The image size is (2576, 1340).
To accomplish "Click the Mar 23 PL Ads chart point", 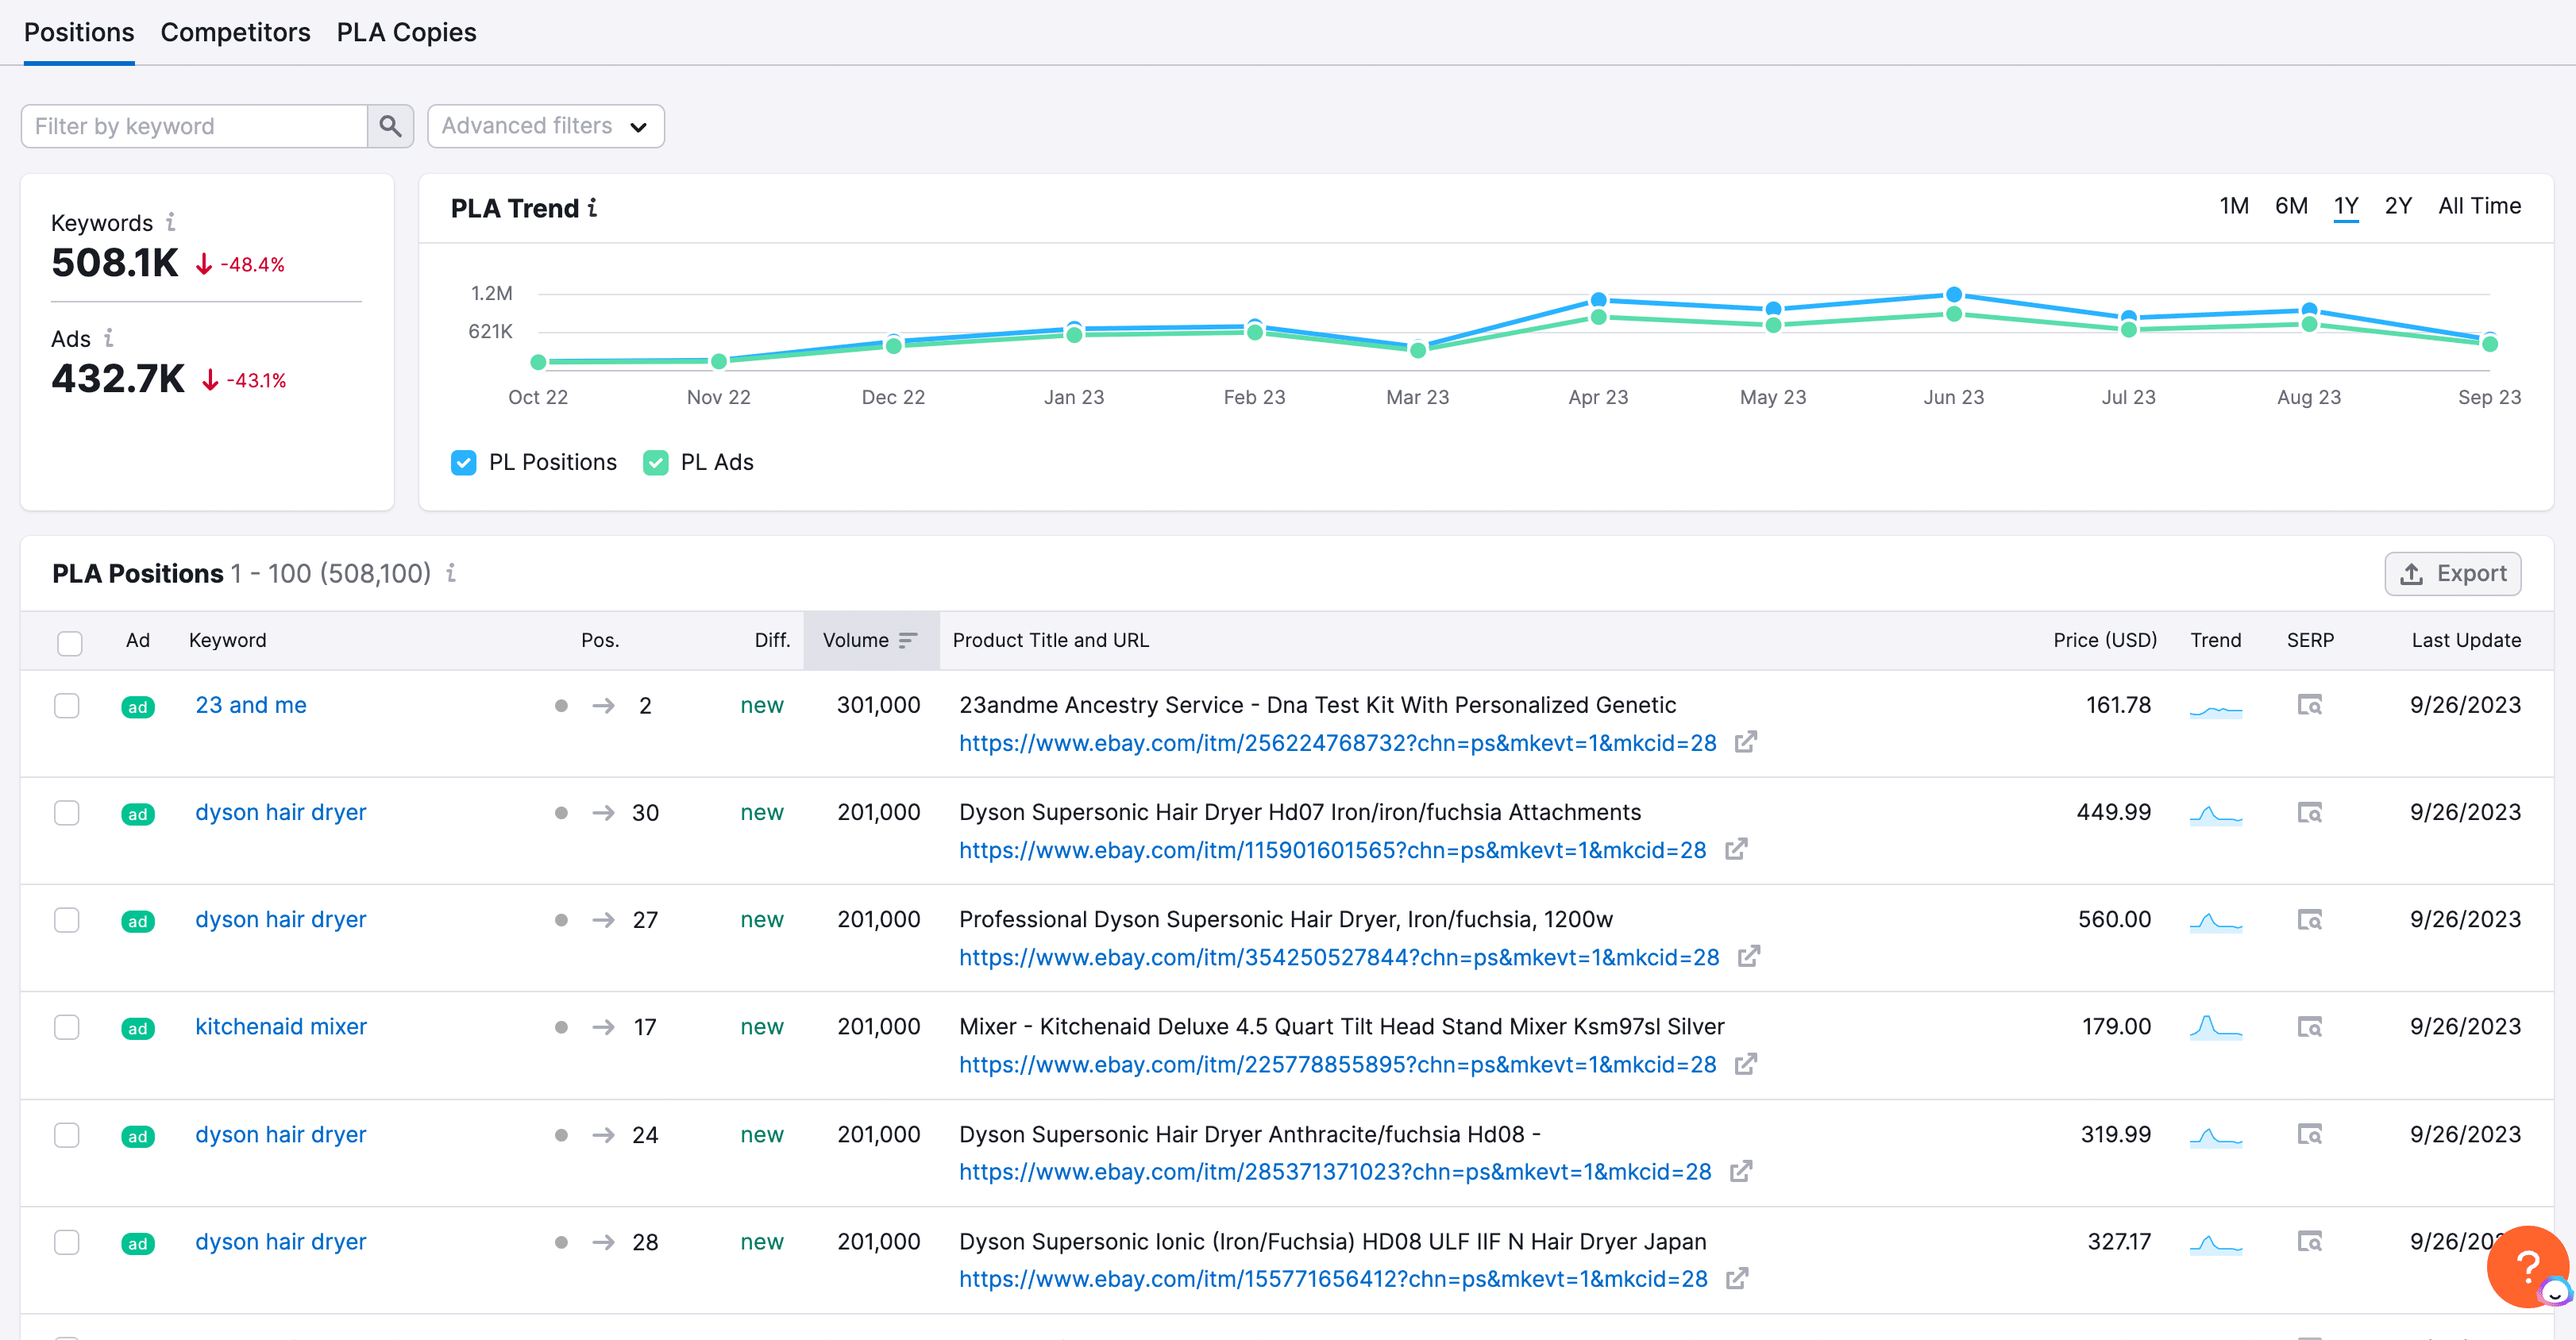I will [1417, 351].
